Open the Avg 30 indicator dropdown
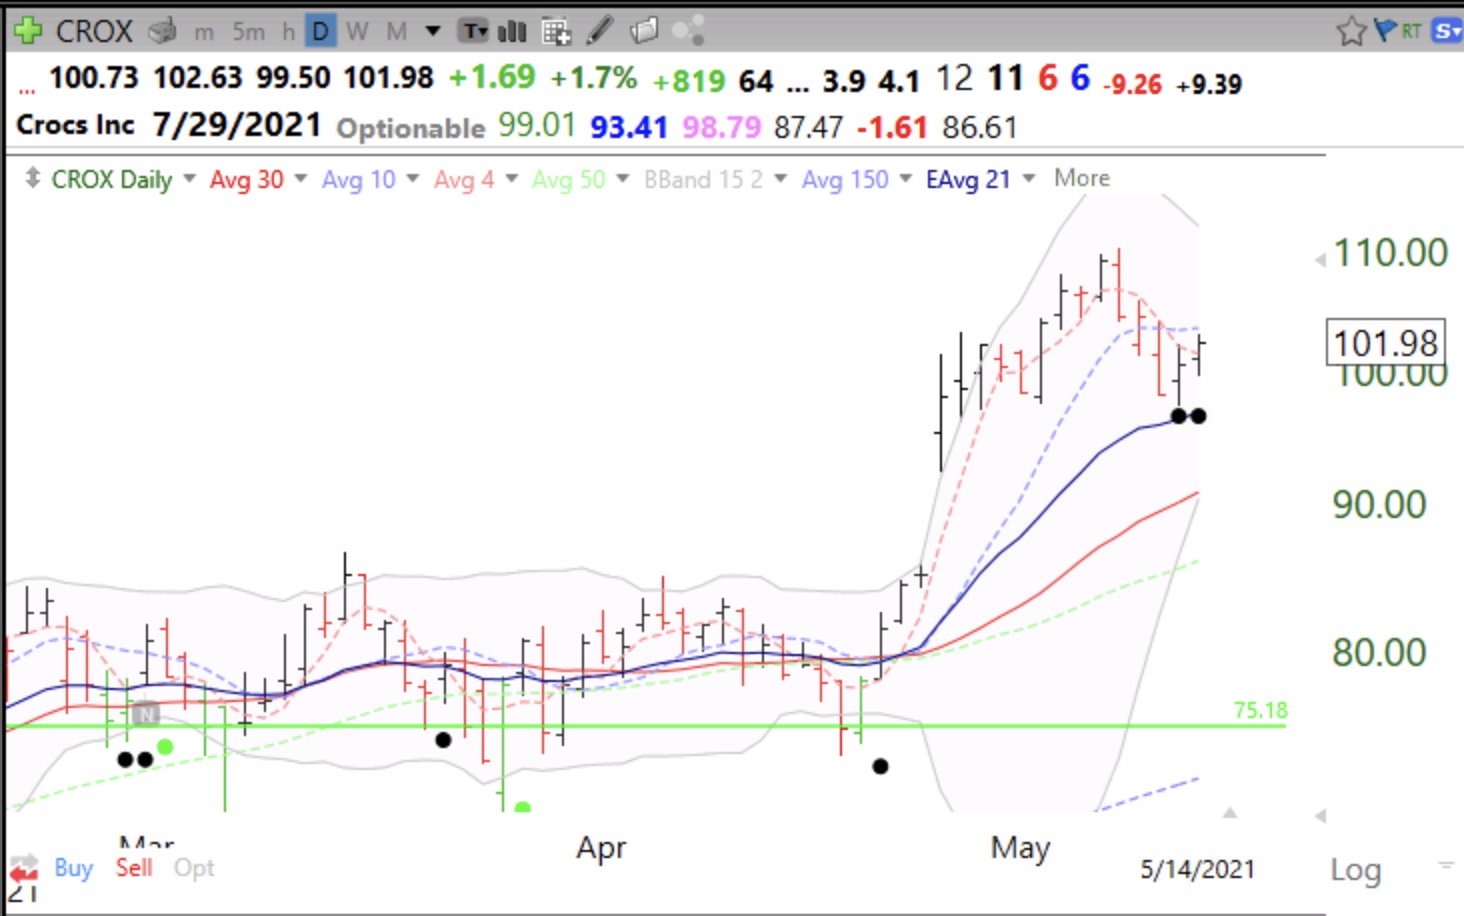 tap(300, 179)
